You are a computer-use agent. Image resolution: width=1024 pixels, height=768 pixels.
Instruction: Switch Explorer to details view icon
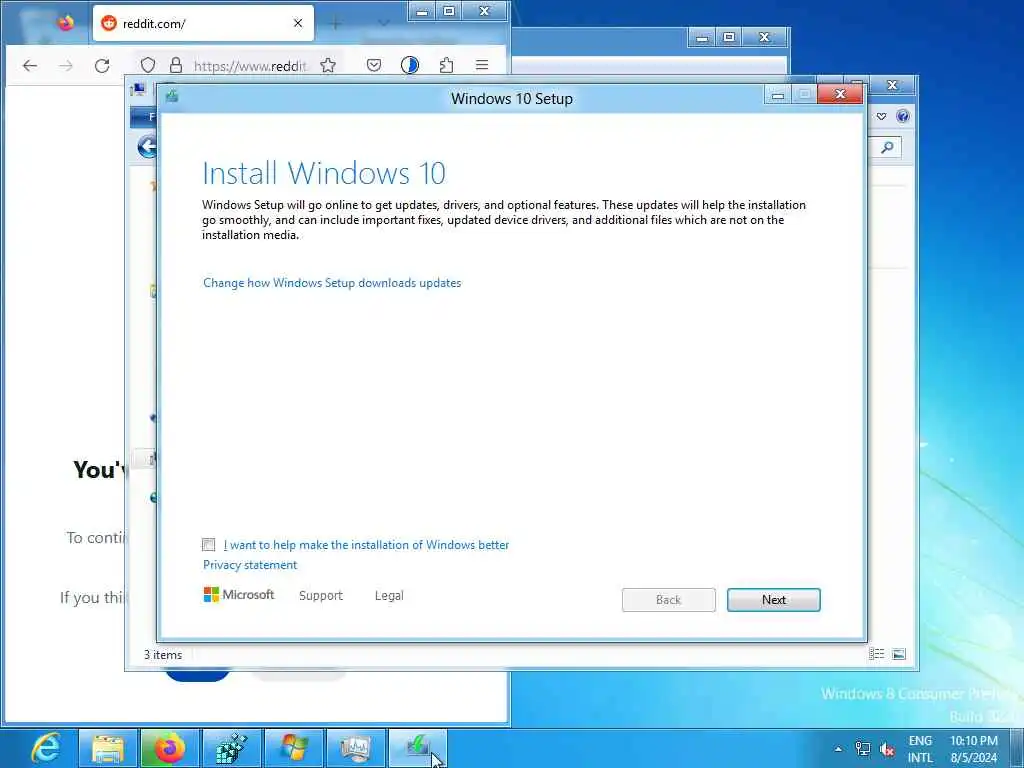[876, 654]
